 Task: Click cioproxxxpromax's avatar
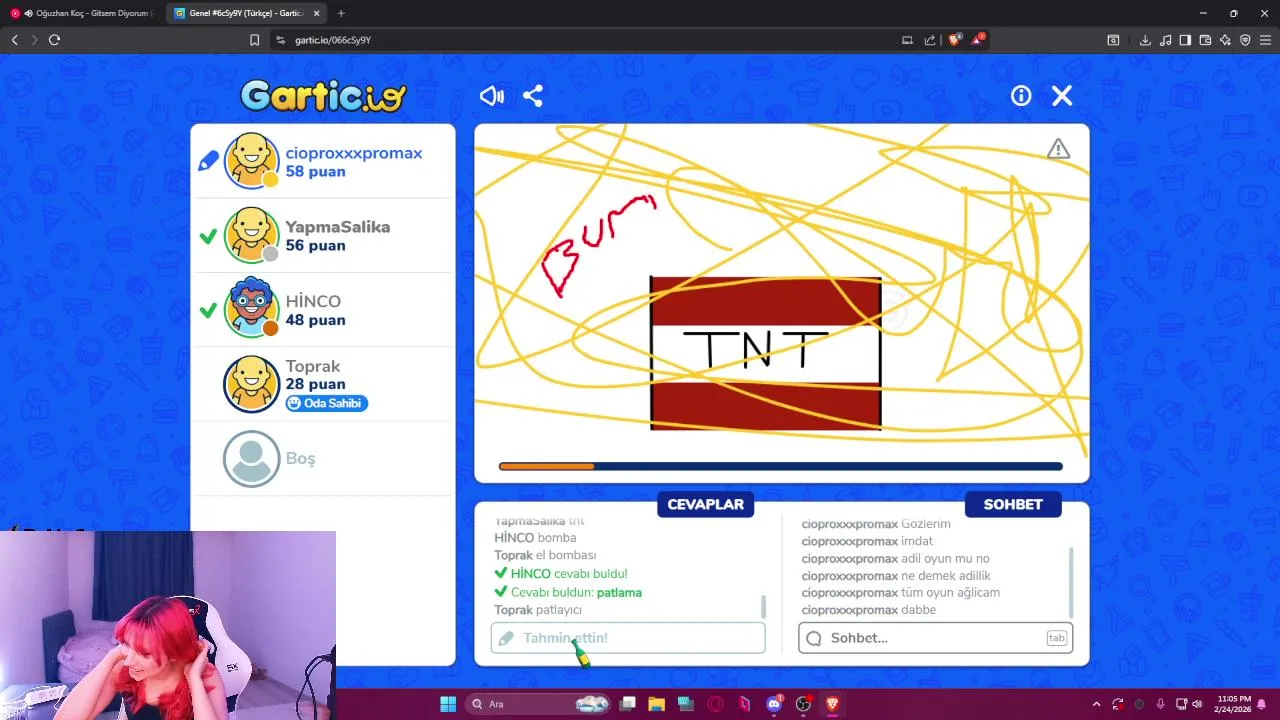click(x=251, y=161)
